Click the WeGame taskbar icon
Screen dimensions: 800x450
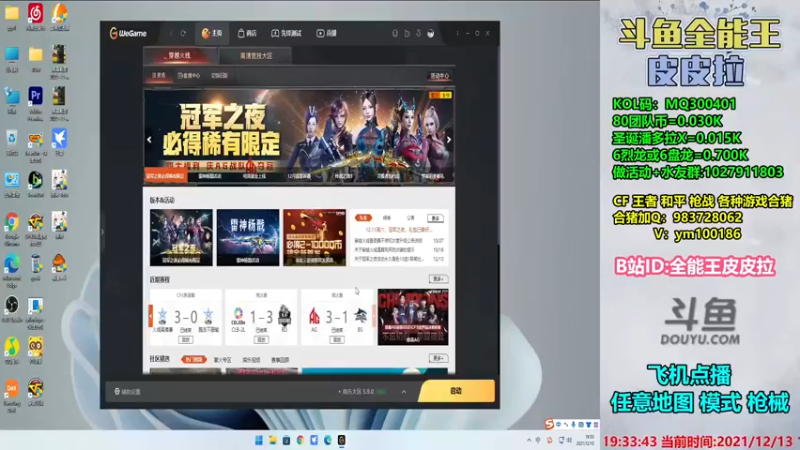[x=341, y=440]
